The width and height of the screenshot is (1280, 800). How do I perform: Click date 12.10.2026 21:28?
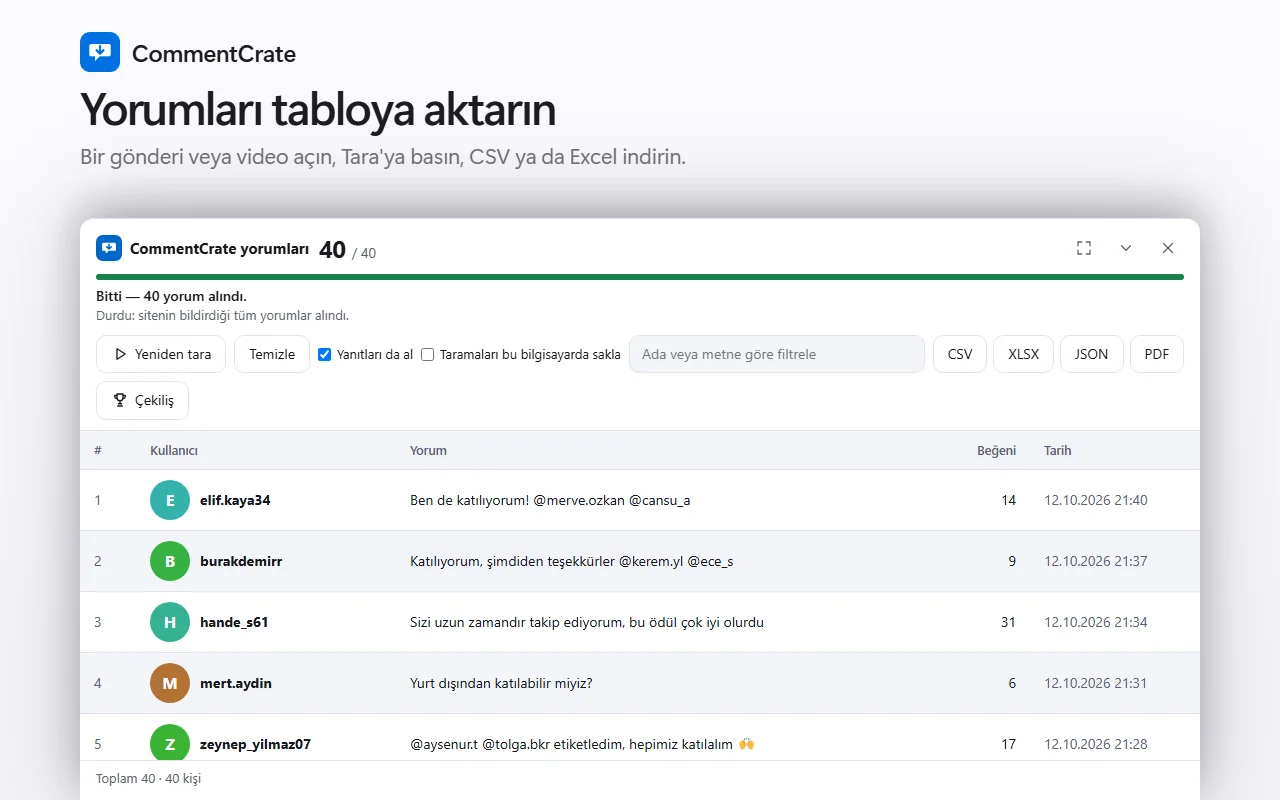(x=1096, y=744)
